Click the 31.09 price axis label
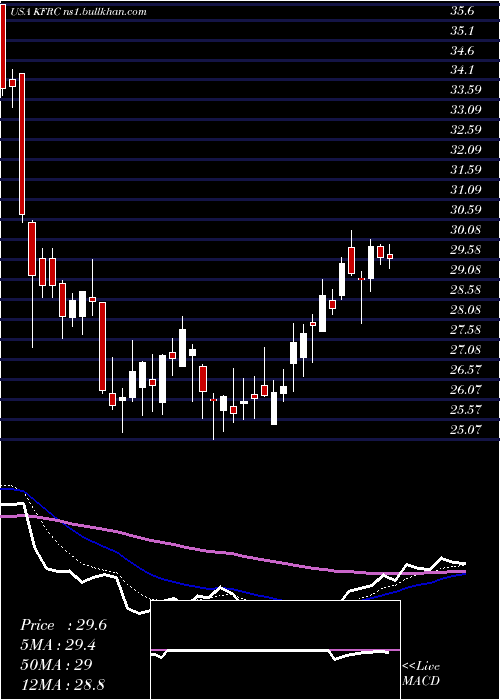Viewport: 500px width, 700px height. (465, 190)
